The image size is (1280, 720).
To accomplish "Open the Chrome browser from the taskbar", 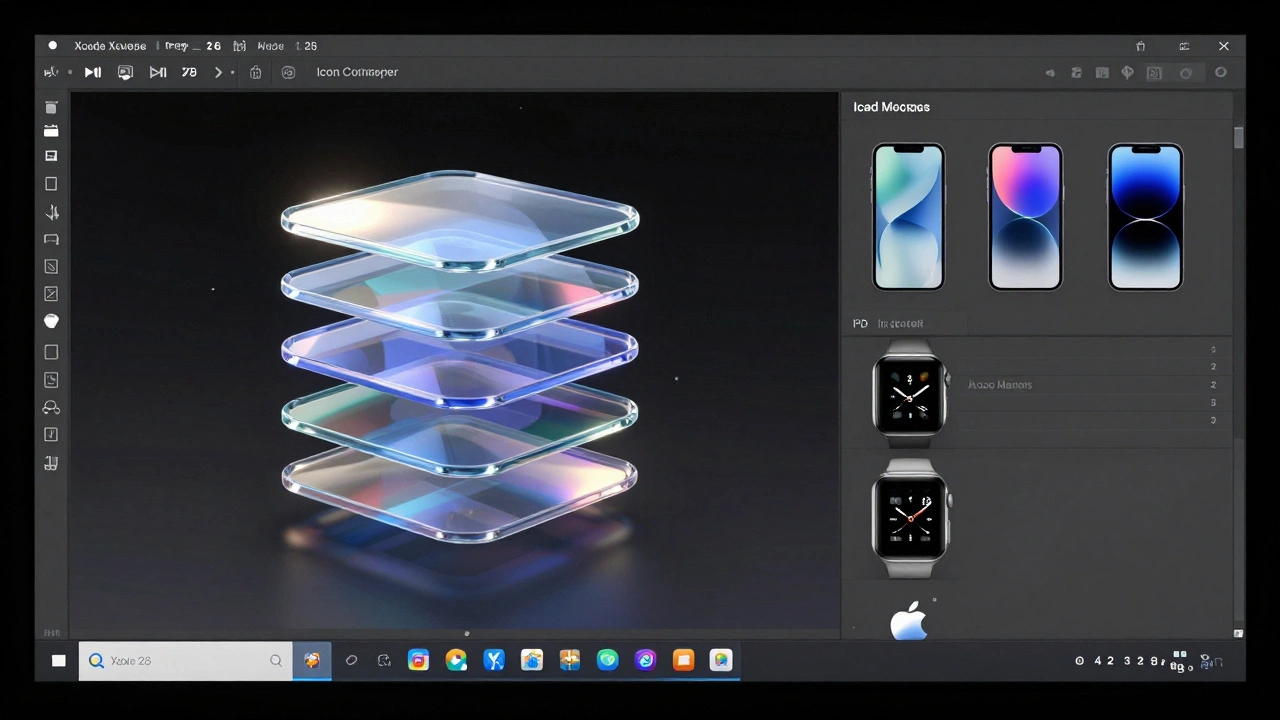I will point(456,660).
